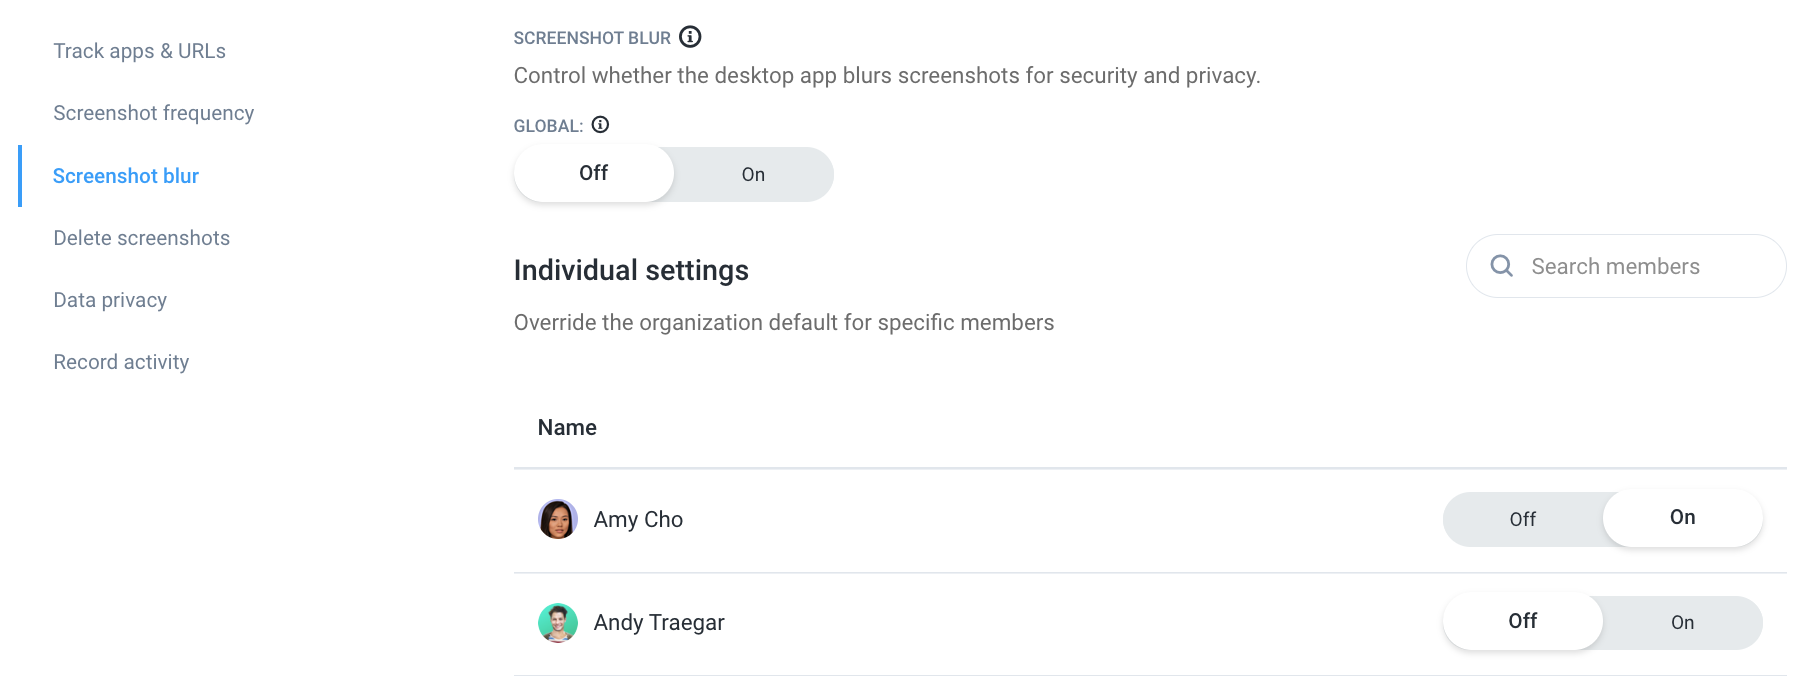Open the Data privacy settings section
1796x676 pixels.
coord(110,299)
